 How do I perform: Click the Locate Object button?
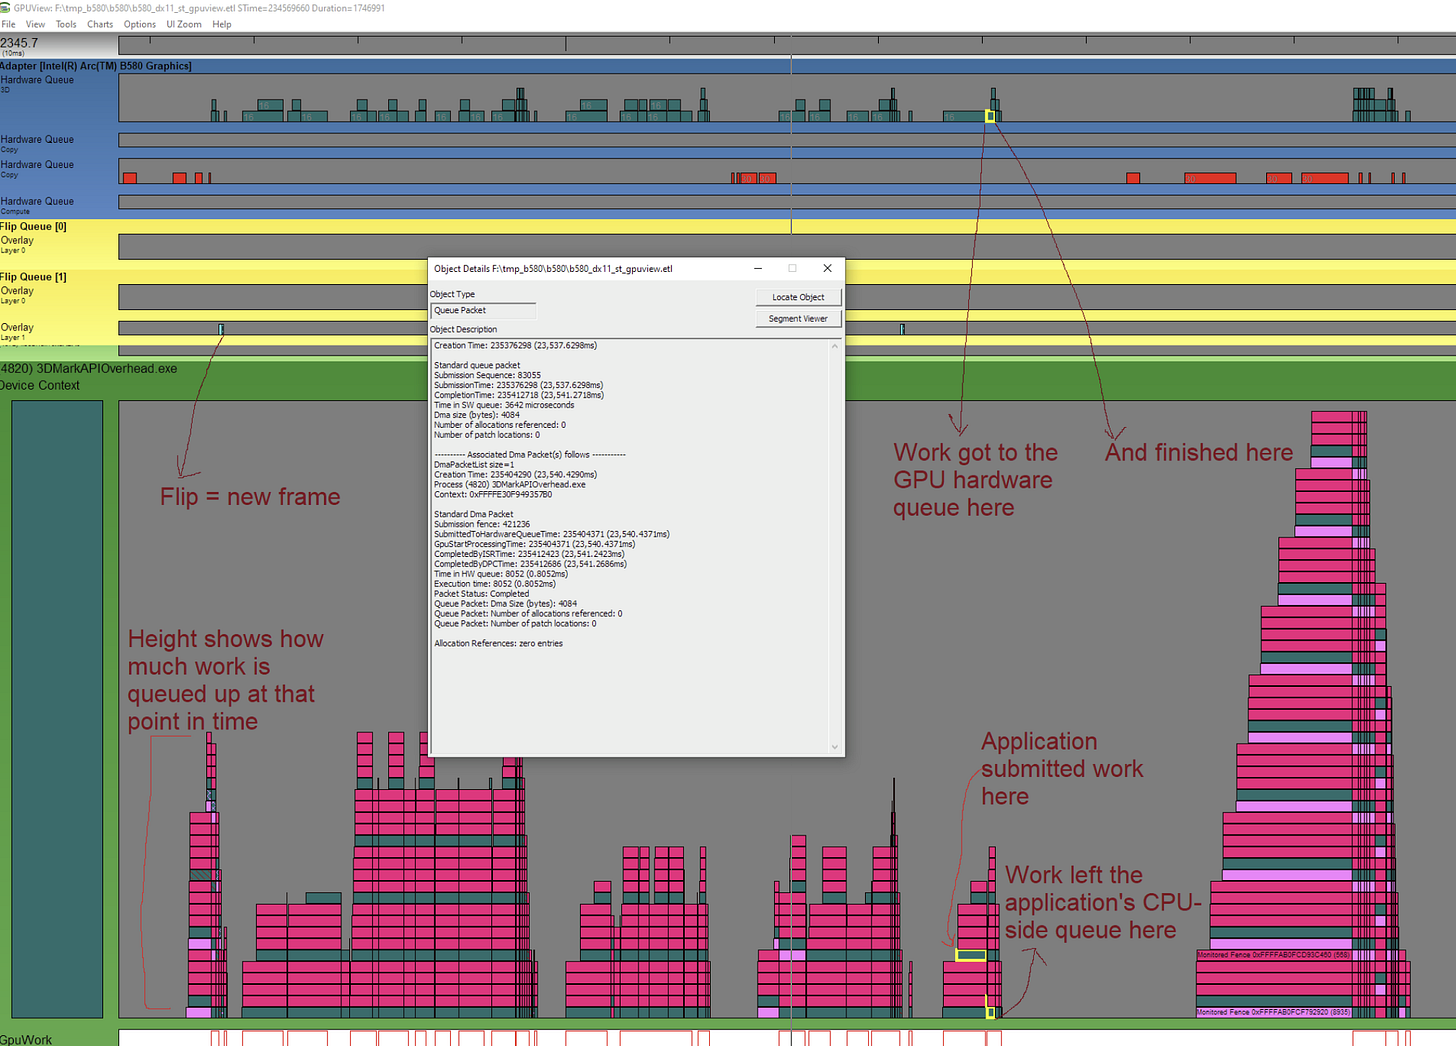(797, 297)
